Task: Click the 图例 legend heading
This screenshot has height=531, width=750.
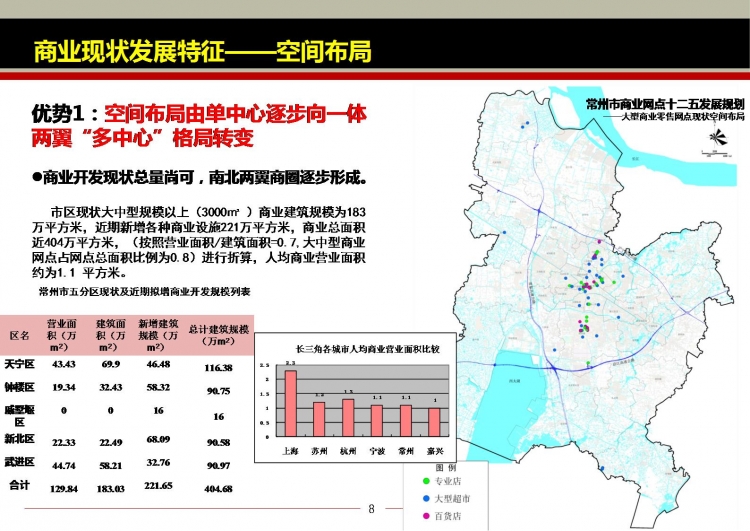Action: pos(445,467)
